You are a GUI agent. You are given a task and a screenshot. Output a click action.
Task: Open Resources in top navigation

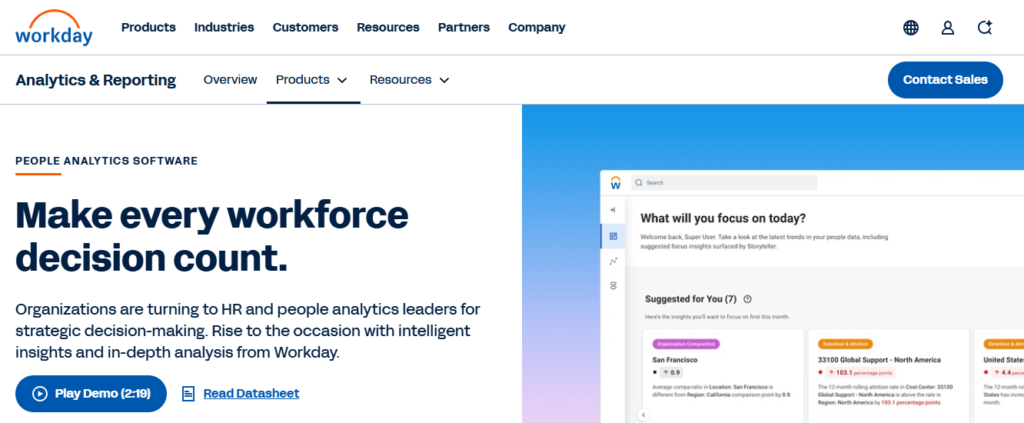(x=388, y=27)
